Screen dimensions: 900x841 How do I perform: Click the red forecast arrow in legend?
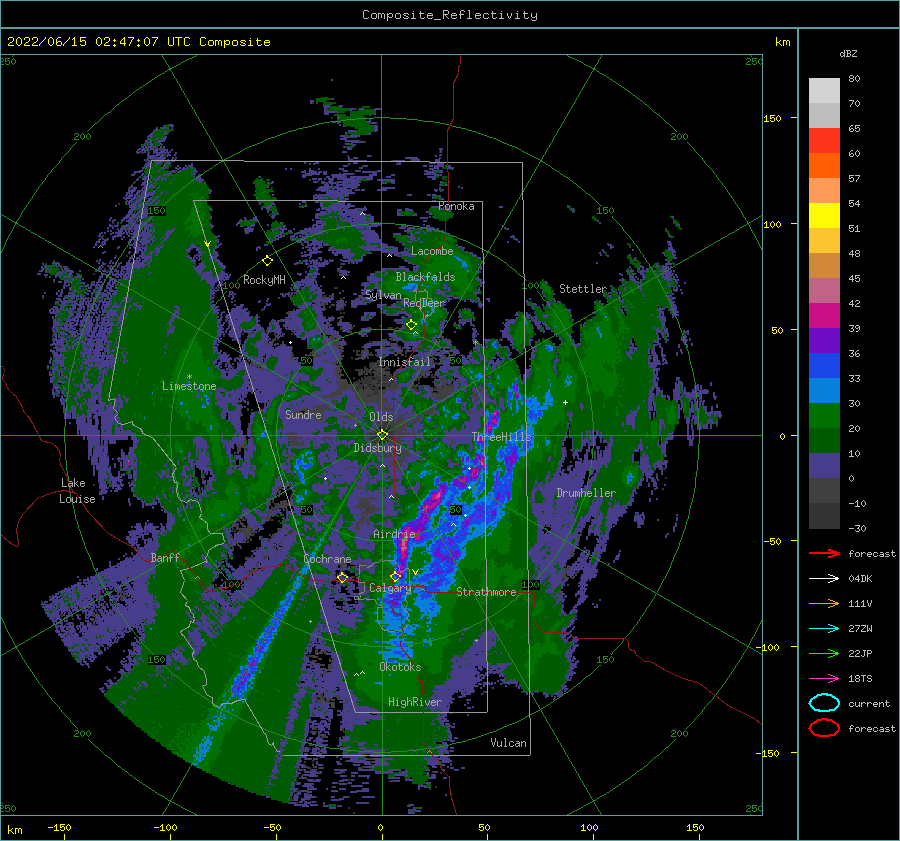click(x=824, y=553)
